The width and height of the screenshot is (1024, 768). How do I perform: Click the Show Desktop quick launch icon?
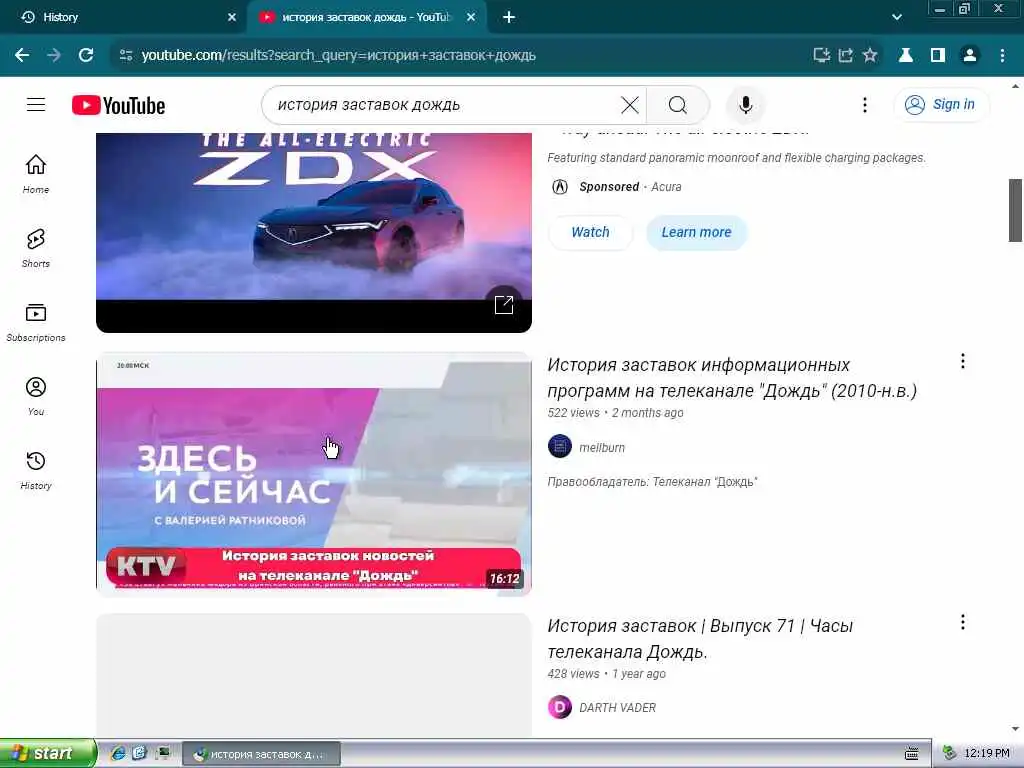coord(163,753)
